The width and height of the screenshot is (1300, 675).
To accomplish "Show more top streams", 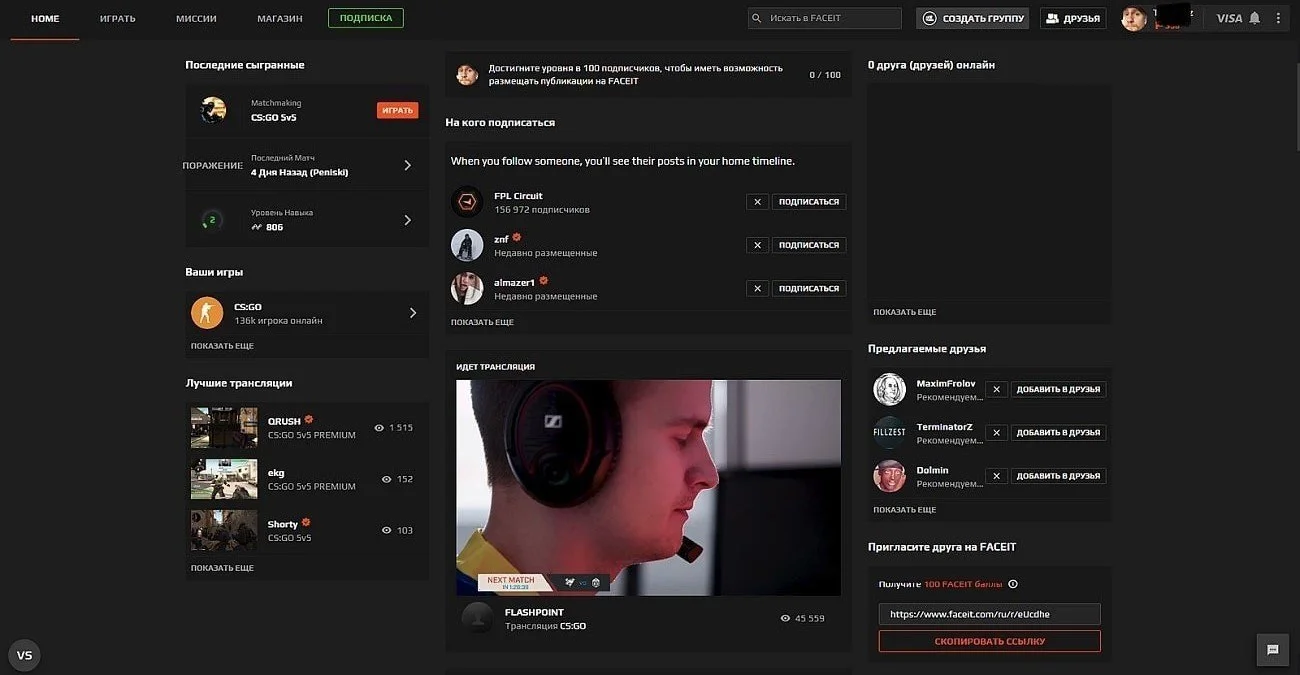I will [x=222, y=568].
